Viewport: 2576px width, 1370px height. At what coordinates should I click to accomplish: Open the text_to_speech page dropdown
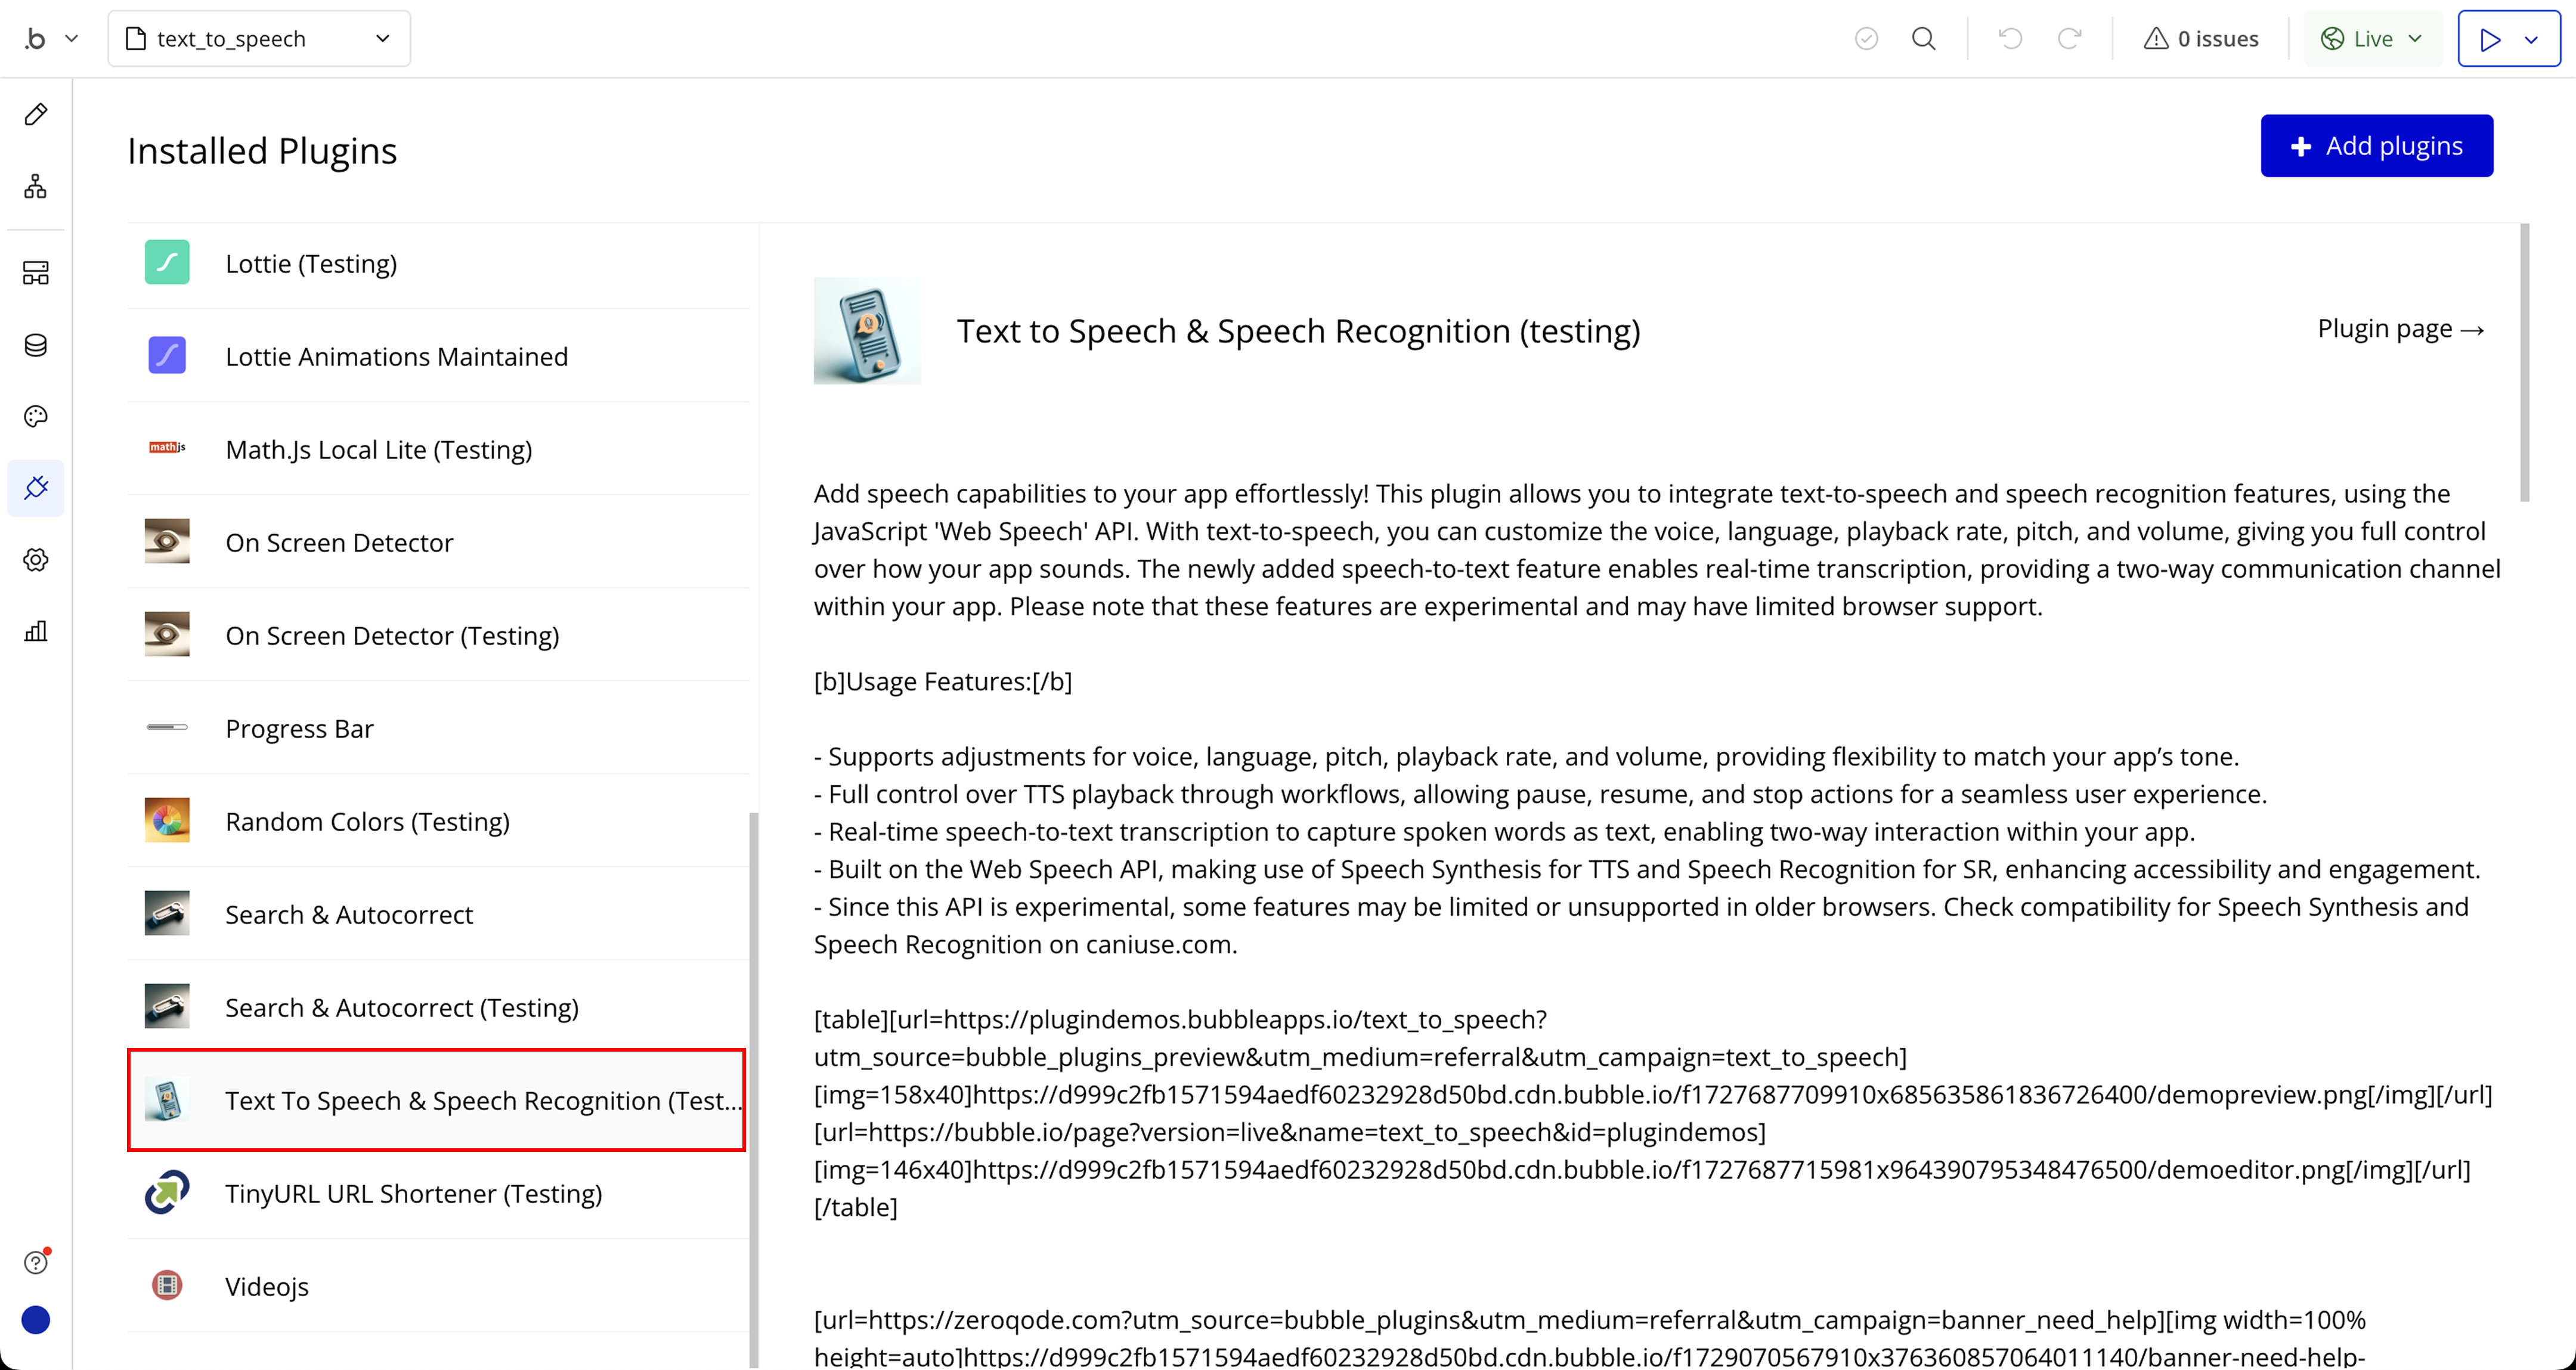coord(259,39)
